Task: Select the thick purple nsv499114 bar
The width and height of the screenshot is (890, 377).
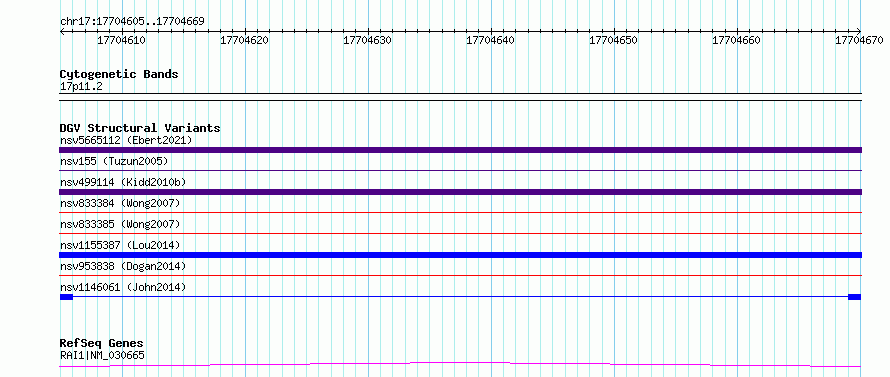Action: point(460,192)
